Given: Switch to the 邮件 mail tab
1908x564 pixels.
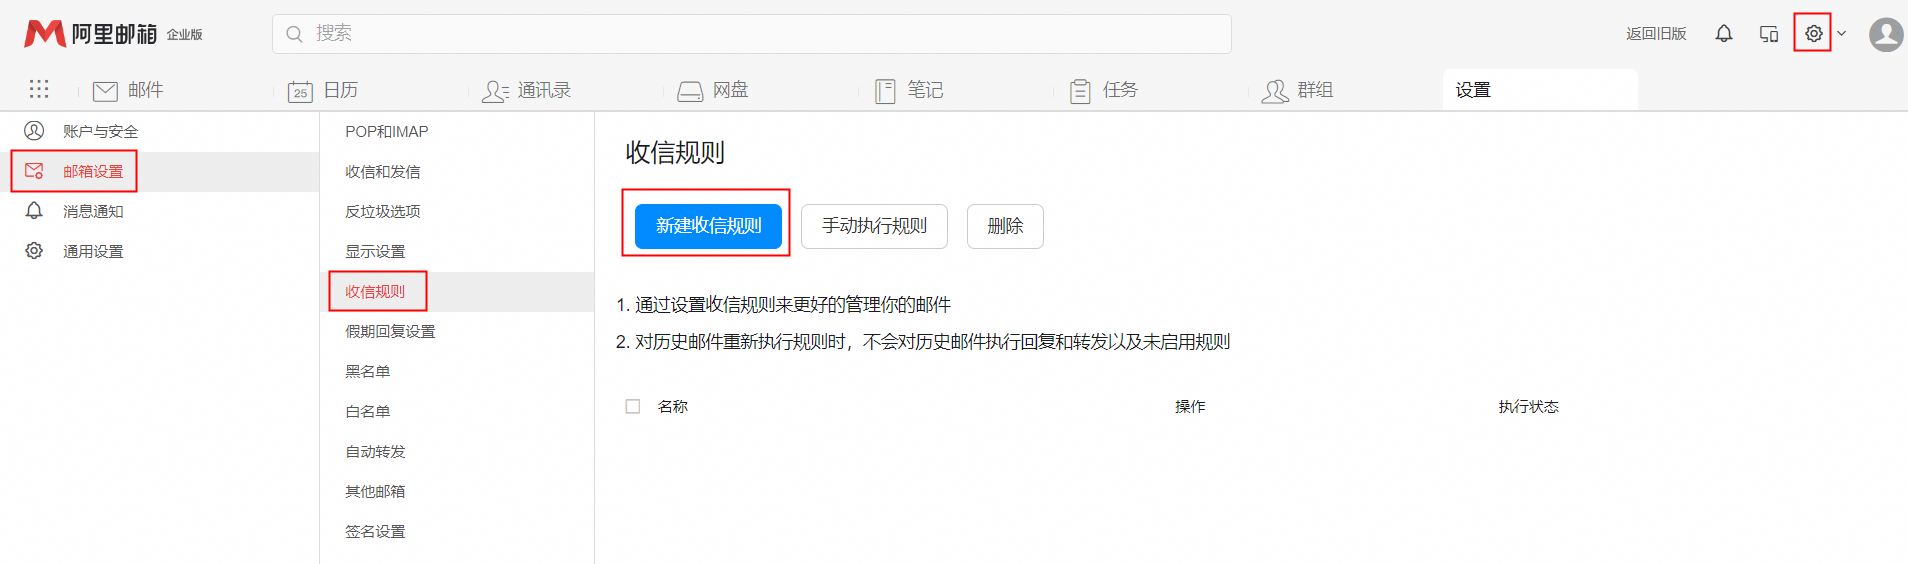Looking at the screenshot, I should click(x=128, y=91).
